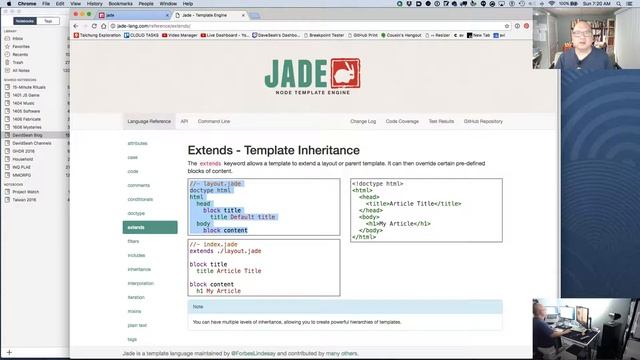
Task: Open the Command Line tab
Action: pyautogui.click(x=214, y=122)
